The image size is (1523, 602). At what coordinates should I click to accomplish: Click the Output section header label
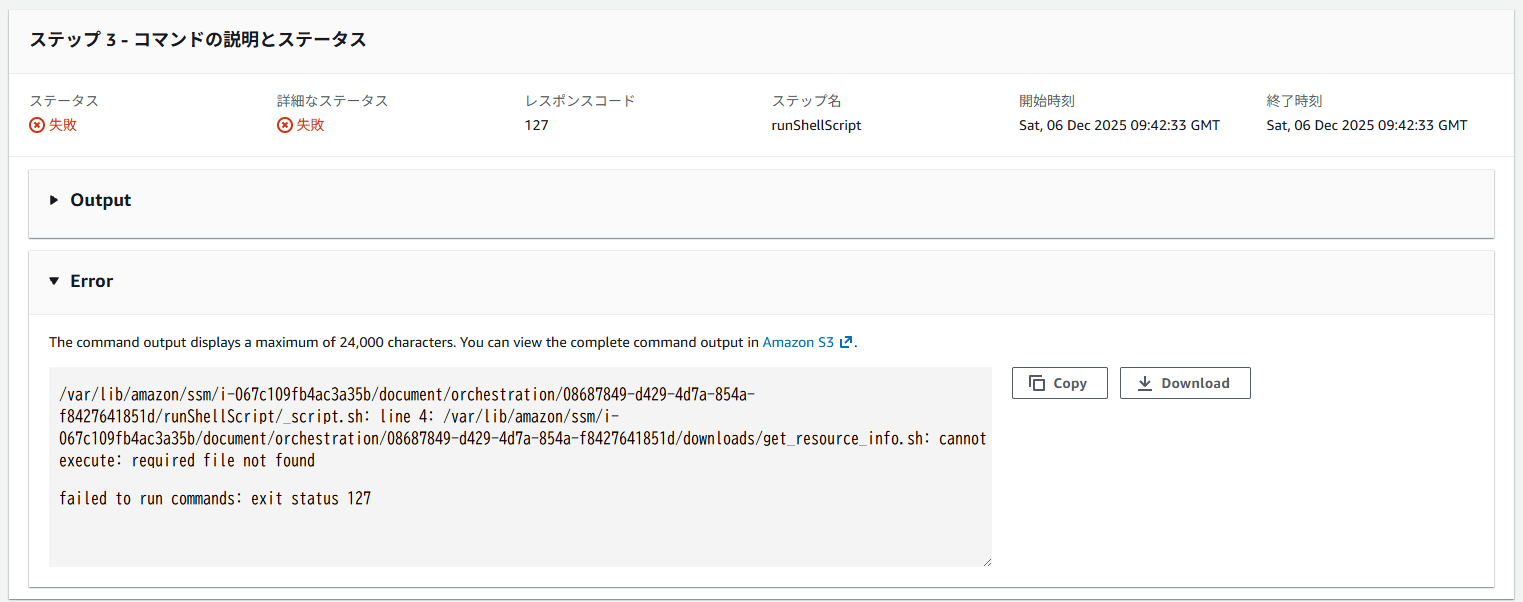(x=100, y=200)
